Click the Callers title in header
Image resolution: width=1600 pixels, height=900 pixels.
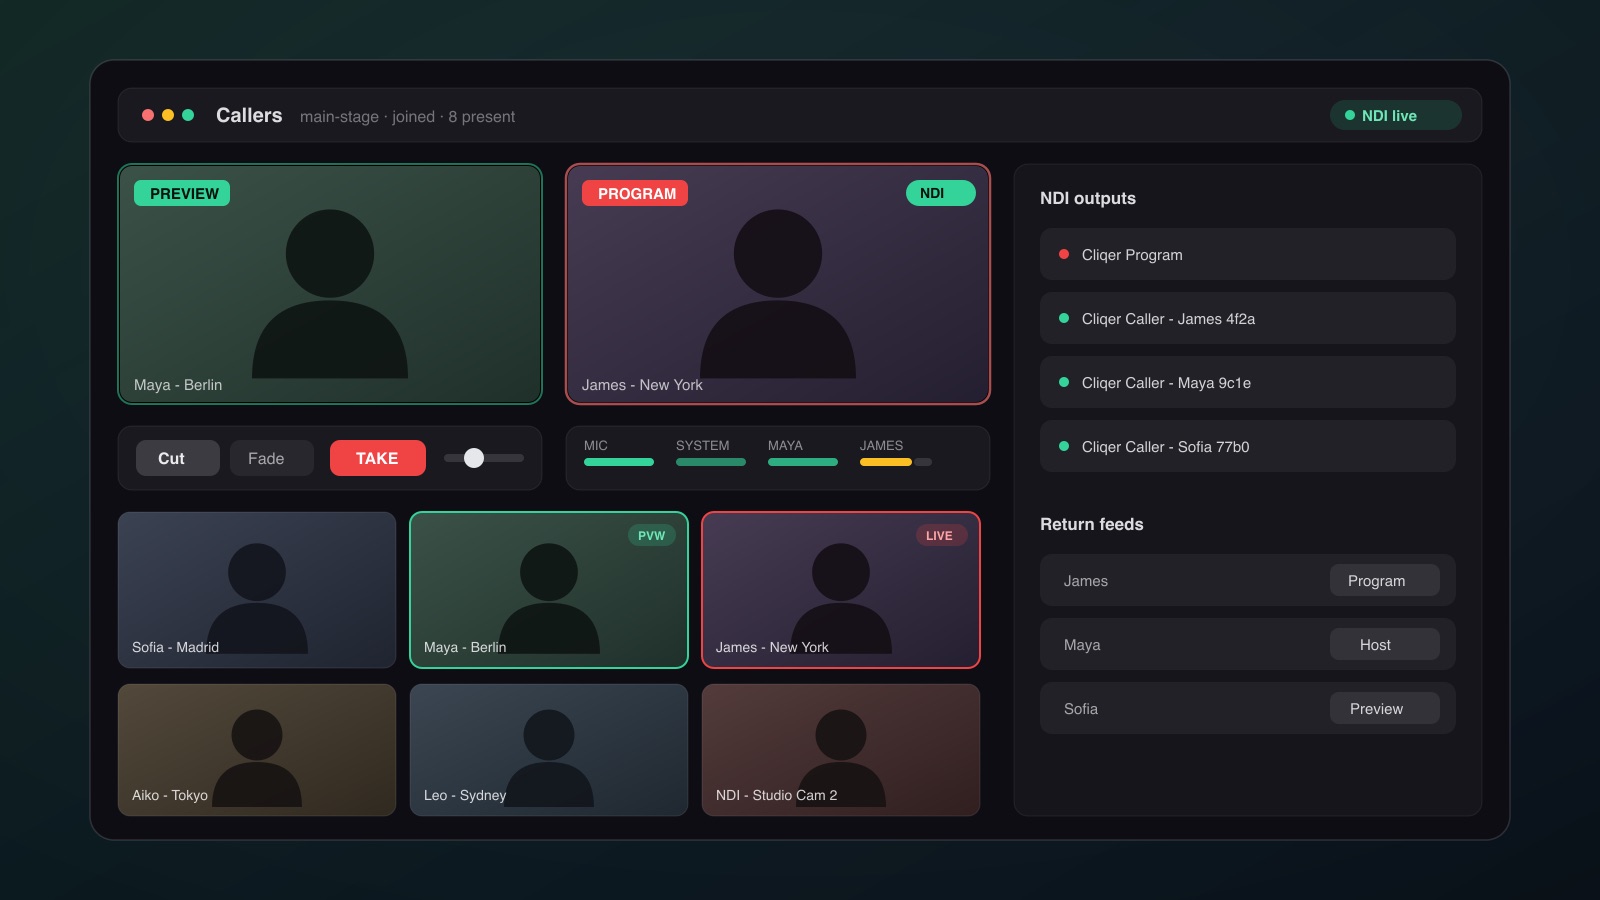point(249,115)
